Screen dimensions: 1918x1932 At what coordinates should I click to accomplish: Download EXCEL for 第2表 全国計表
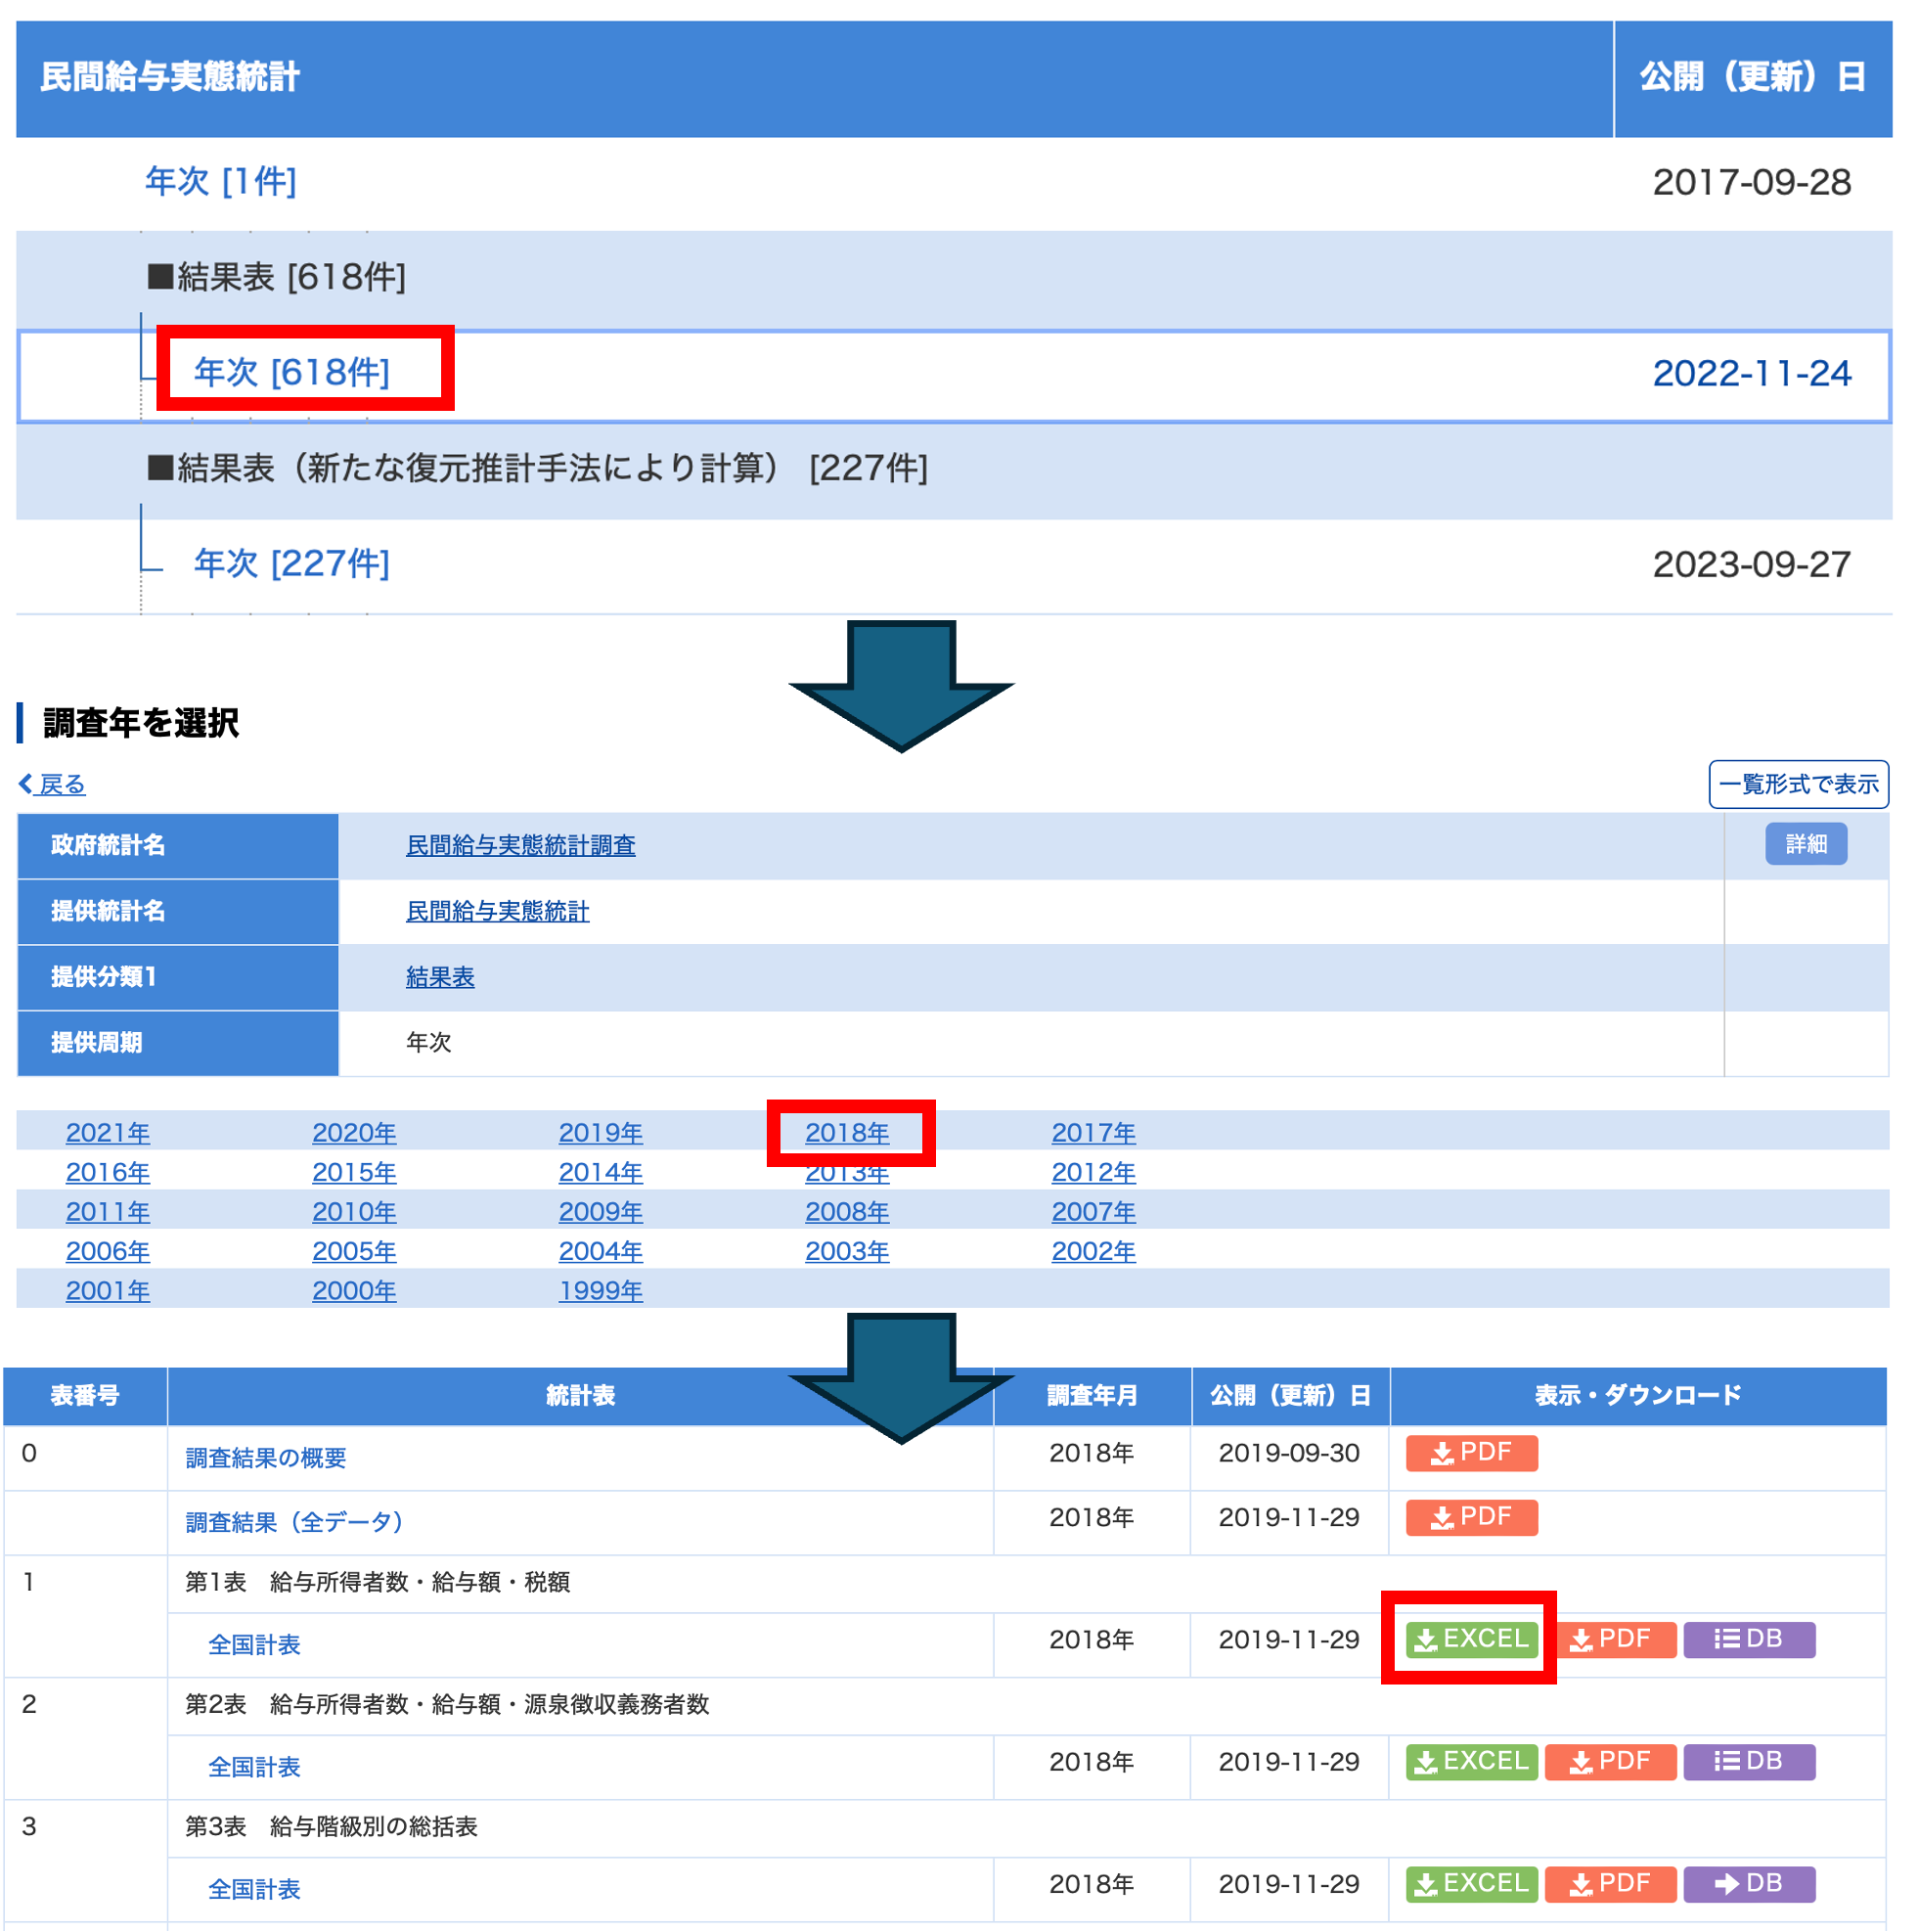[1470, 1761]
